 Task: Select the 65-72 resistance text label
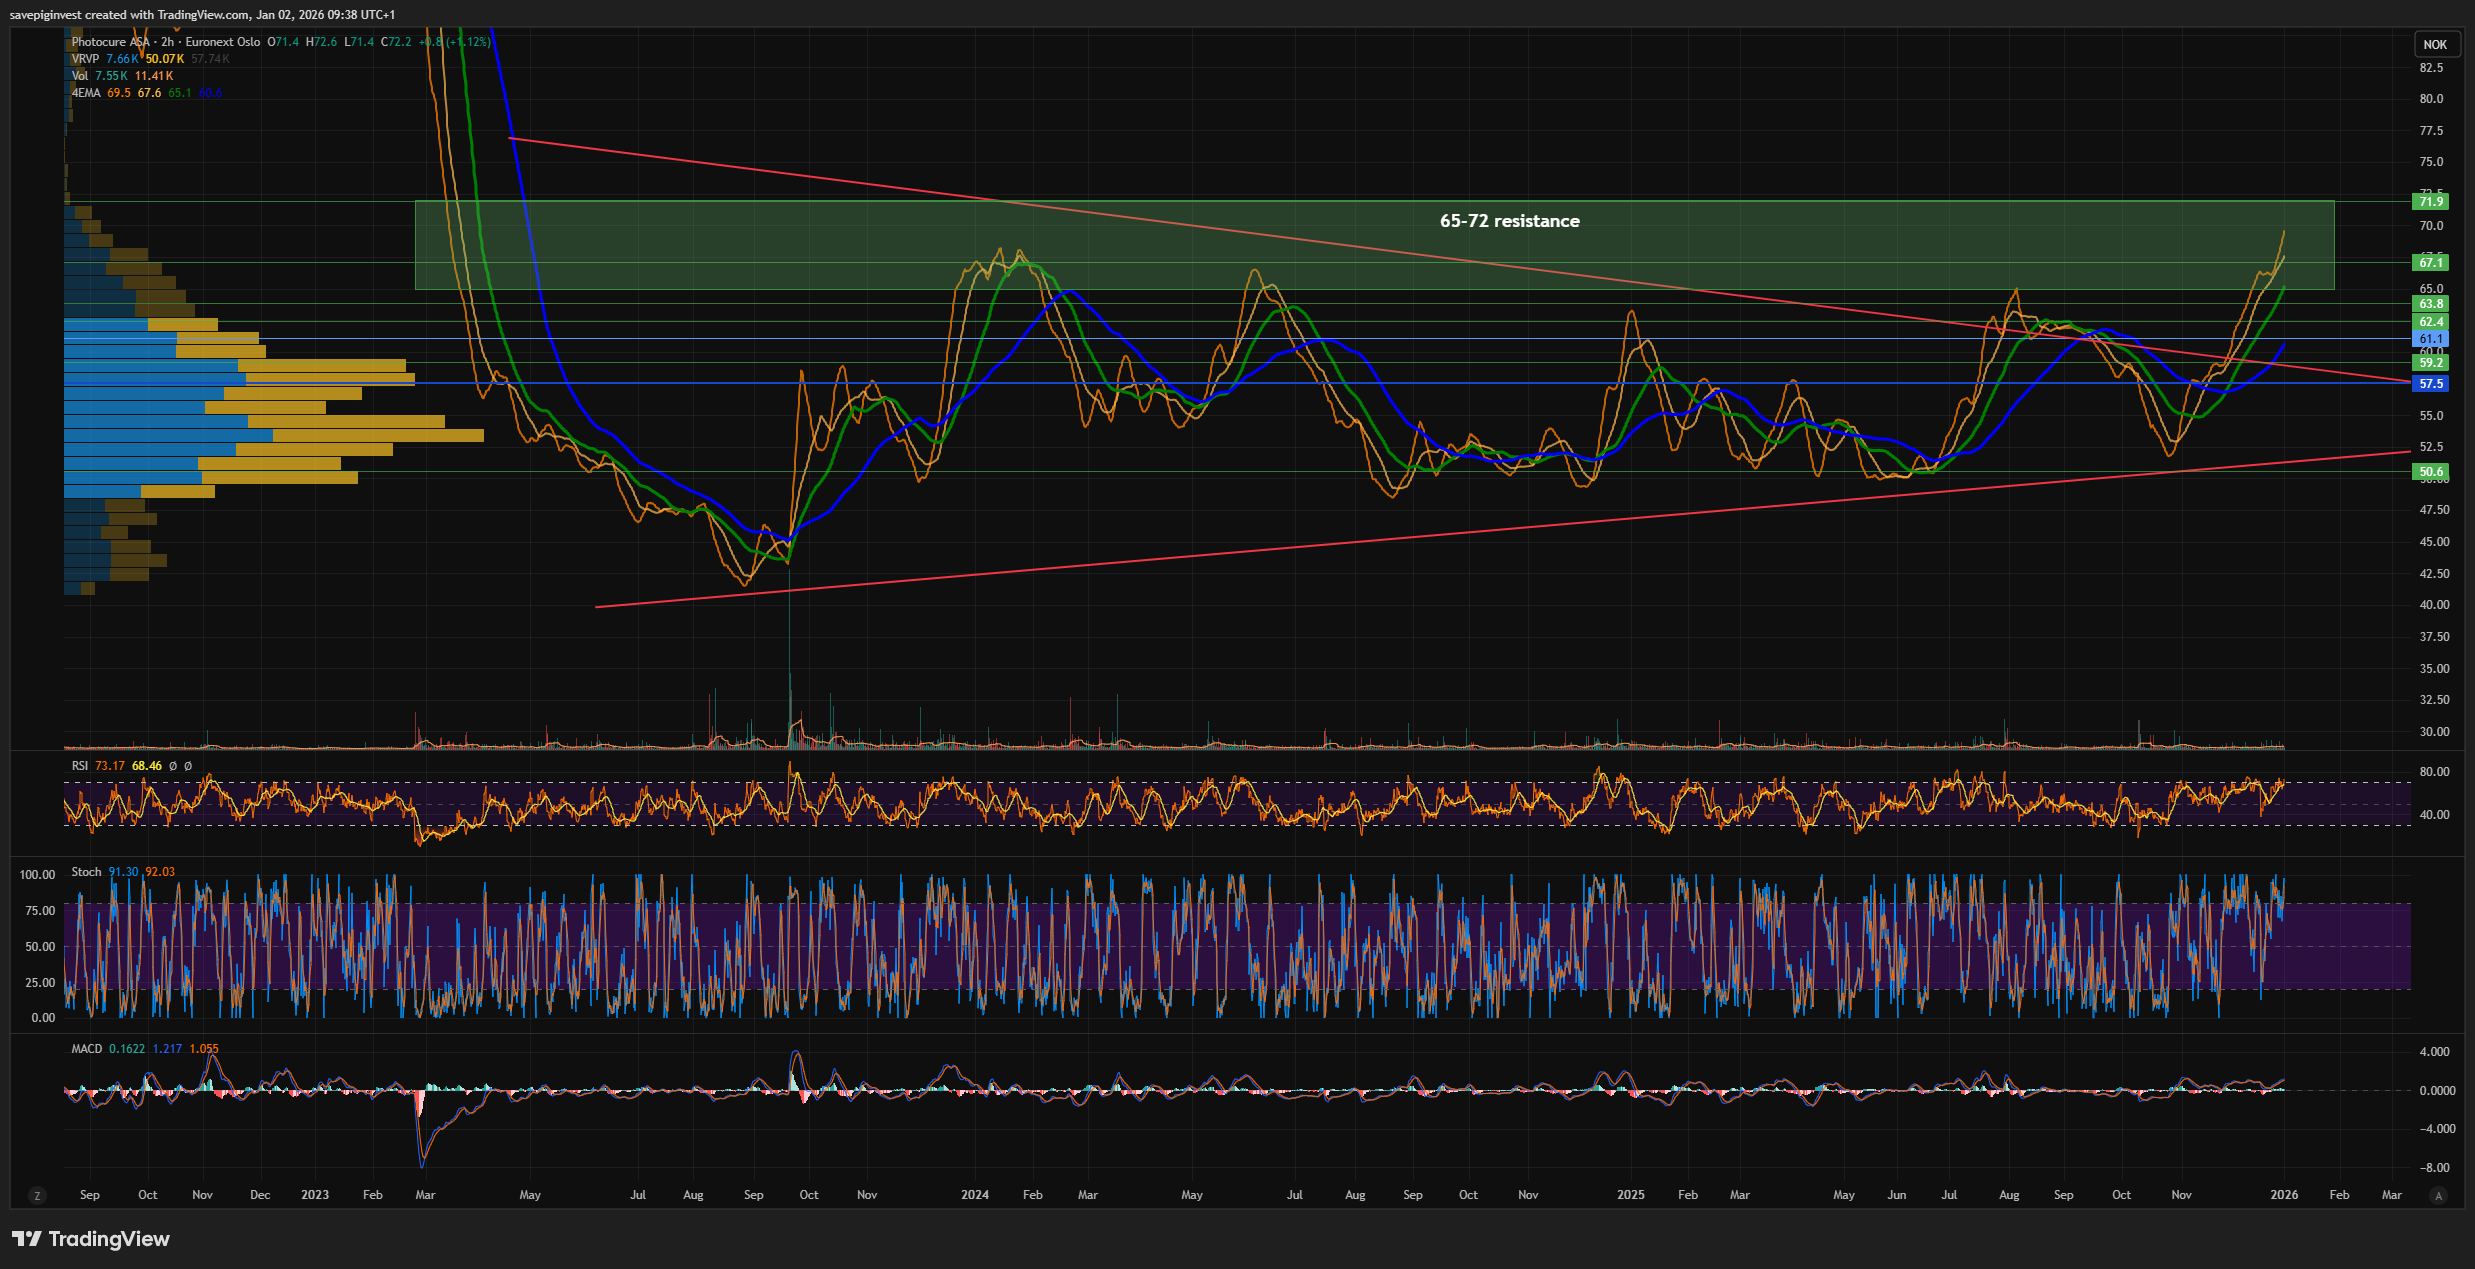click(x=1509, y=221)
